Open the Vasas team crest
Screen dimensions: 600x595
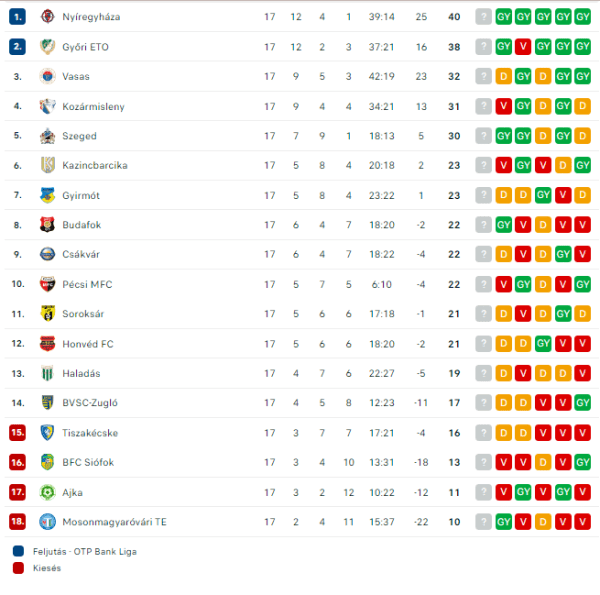[47, 77]
